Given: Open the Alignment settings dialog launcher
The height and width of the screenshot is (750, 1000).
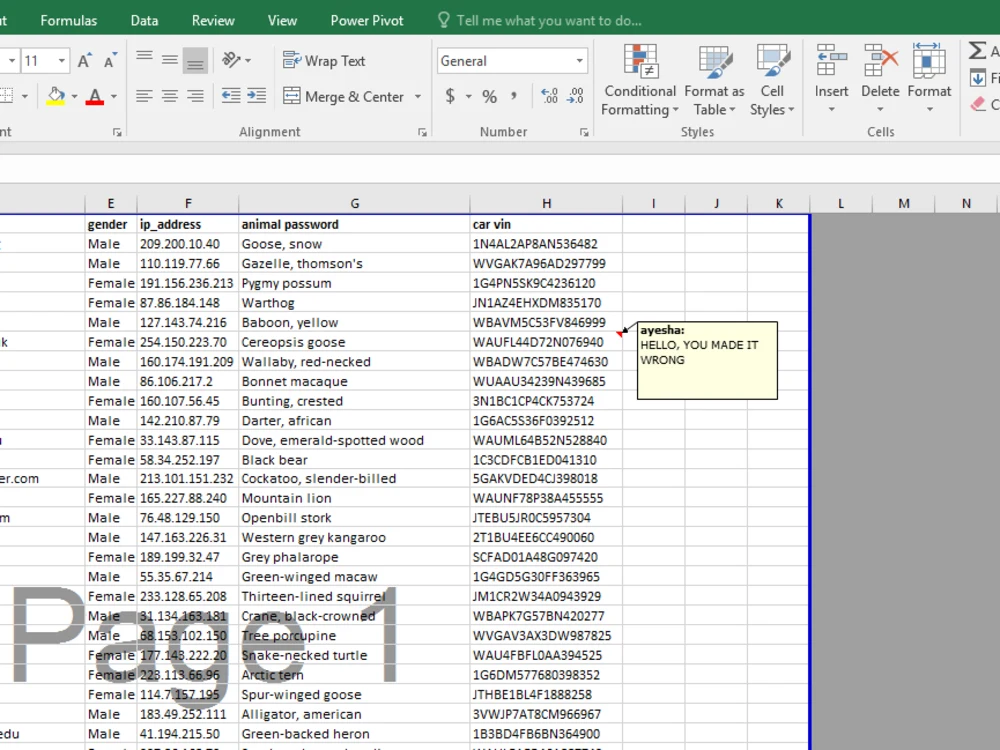Looking at the screenshot, I should (x=422, y=132).
